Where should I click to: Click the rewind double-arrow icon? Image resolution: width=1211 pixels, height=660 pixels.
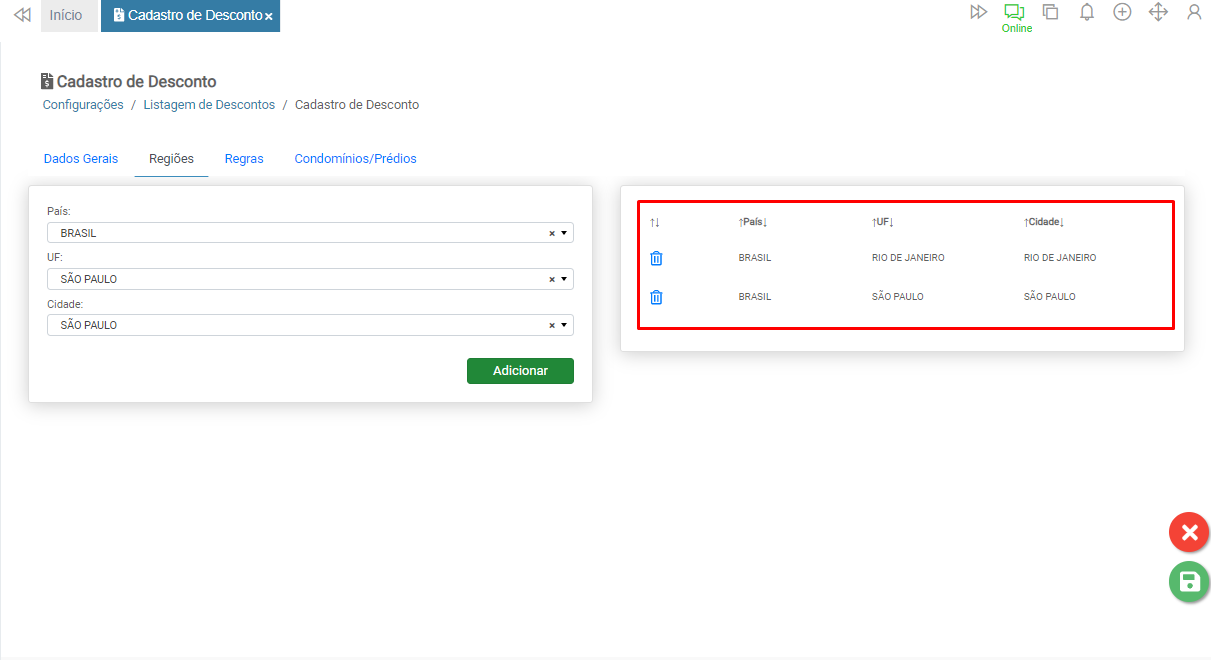(x=22, y=15)
